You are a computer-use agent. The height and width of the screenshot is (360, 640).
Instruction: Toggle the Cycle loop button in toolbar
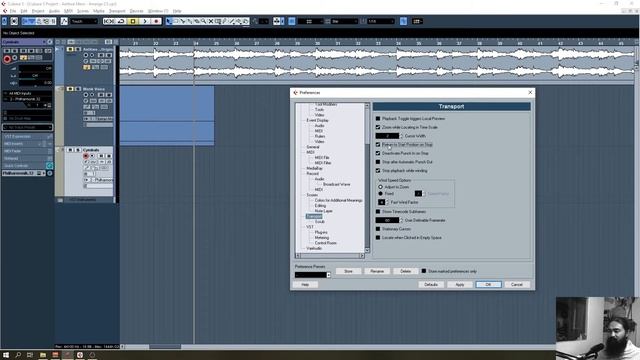tap(121, 21)
